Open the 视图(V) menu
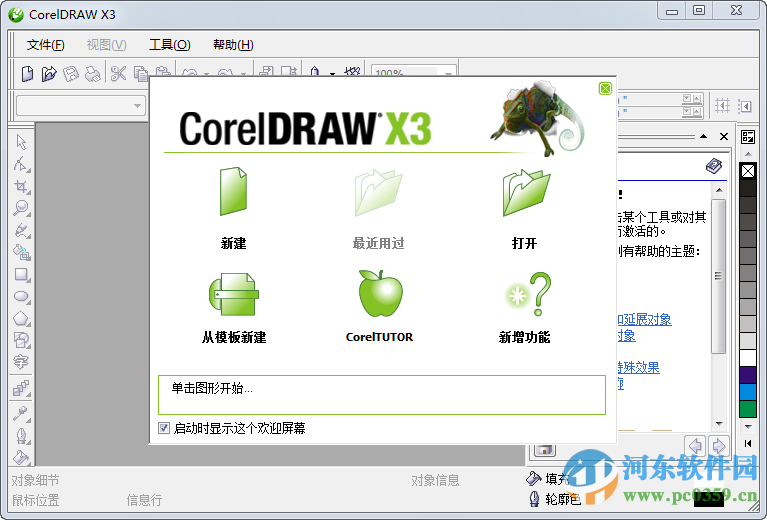 coord(106,45)
